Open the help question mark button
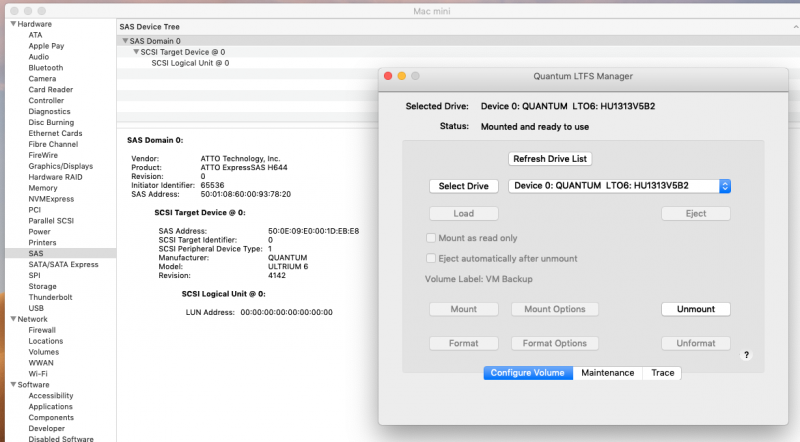This screenshot has height=442, width=800. coord(746,355)
